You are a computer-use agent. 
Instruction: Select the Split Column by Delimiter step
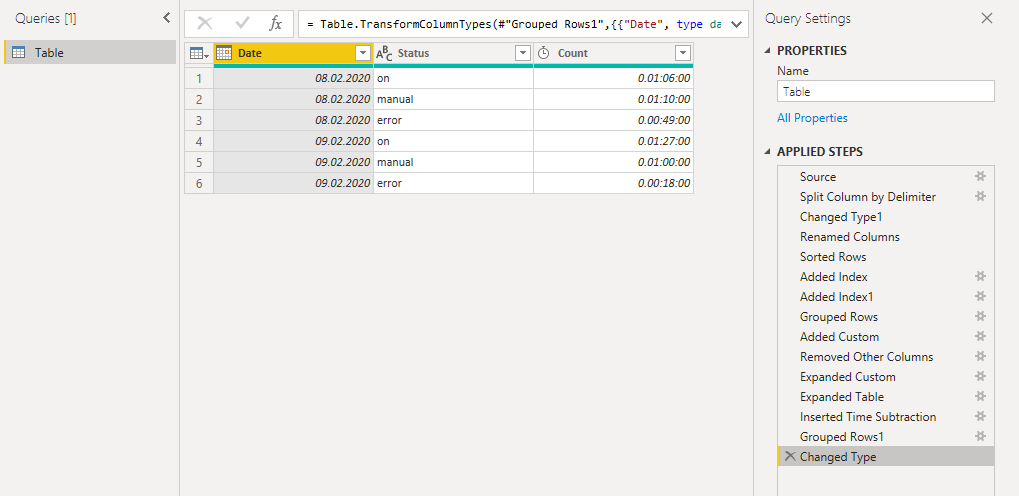pyautogui.click(x=886, y=196)
